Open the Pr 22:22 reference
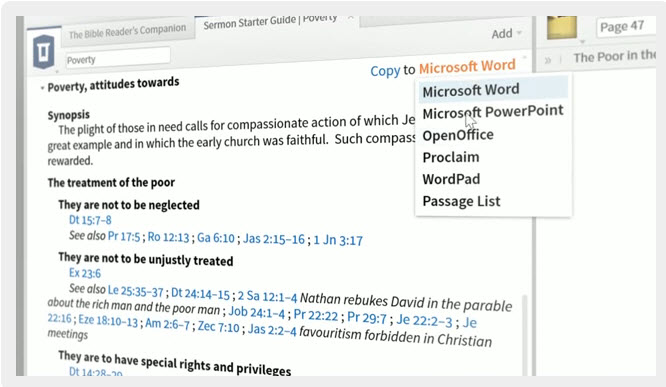Screen dimensions: 666x387 (316, 316)
